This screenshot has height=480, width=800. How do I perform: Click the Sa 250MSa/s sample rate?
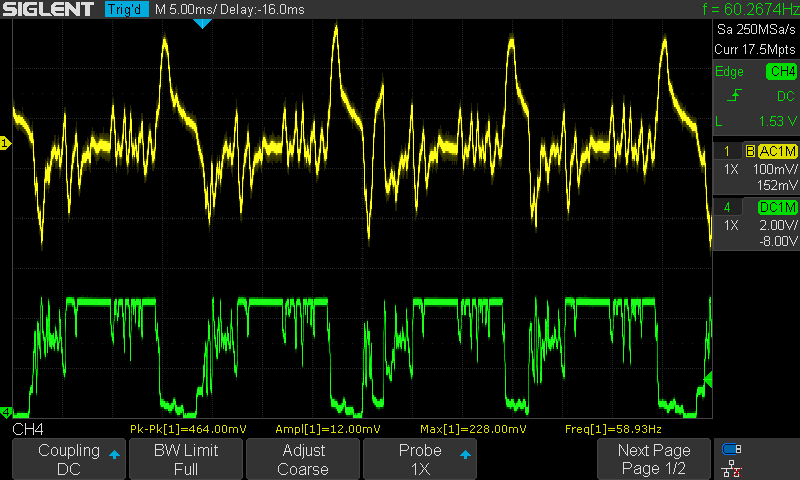(x=756, y=29)
